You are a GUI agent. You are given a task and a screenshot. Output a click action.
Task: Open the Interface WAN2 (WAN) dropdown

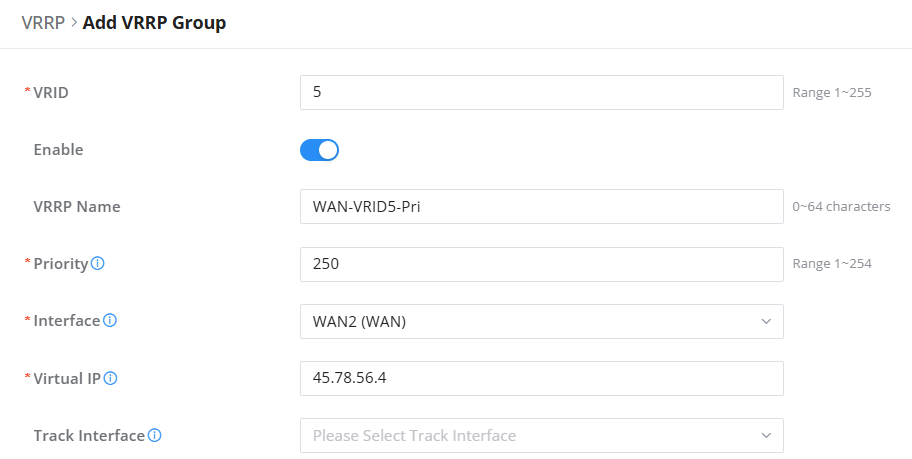pyautogui.click(x=542, y=321)
